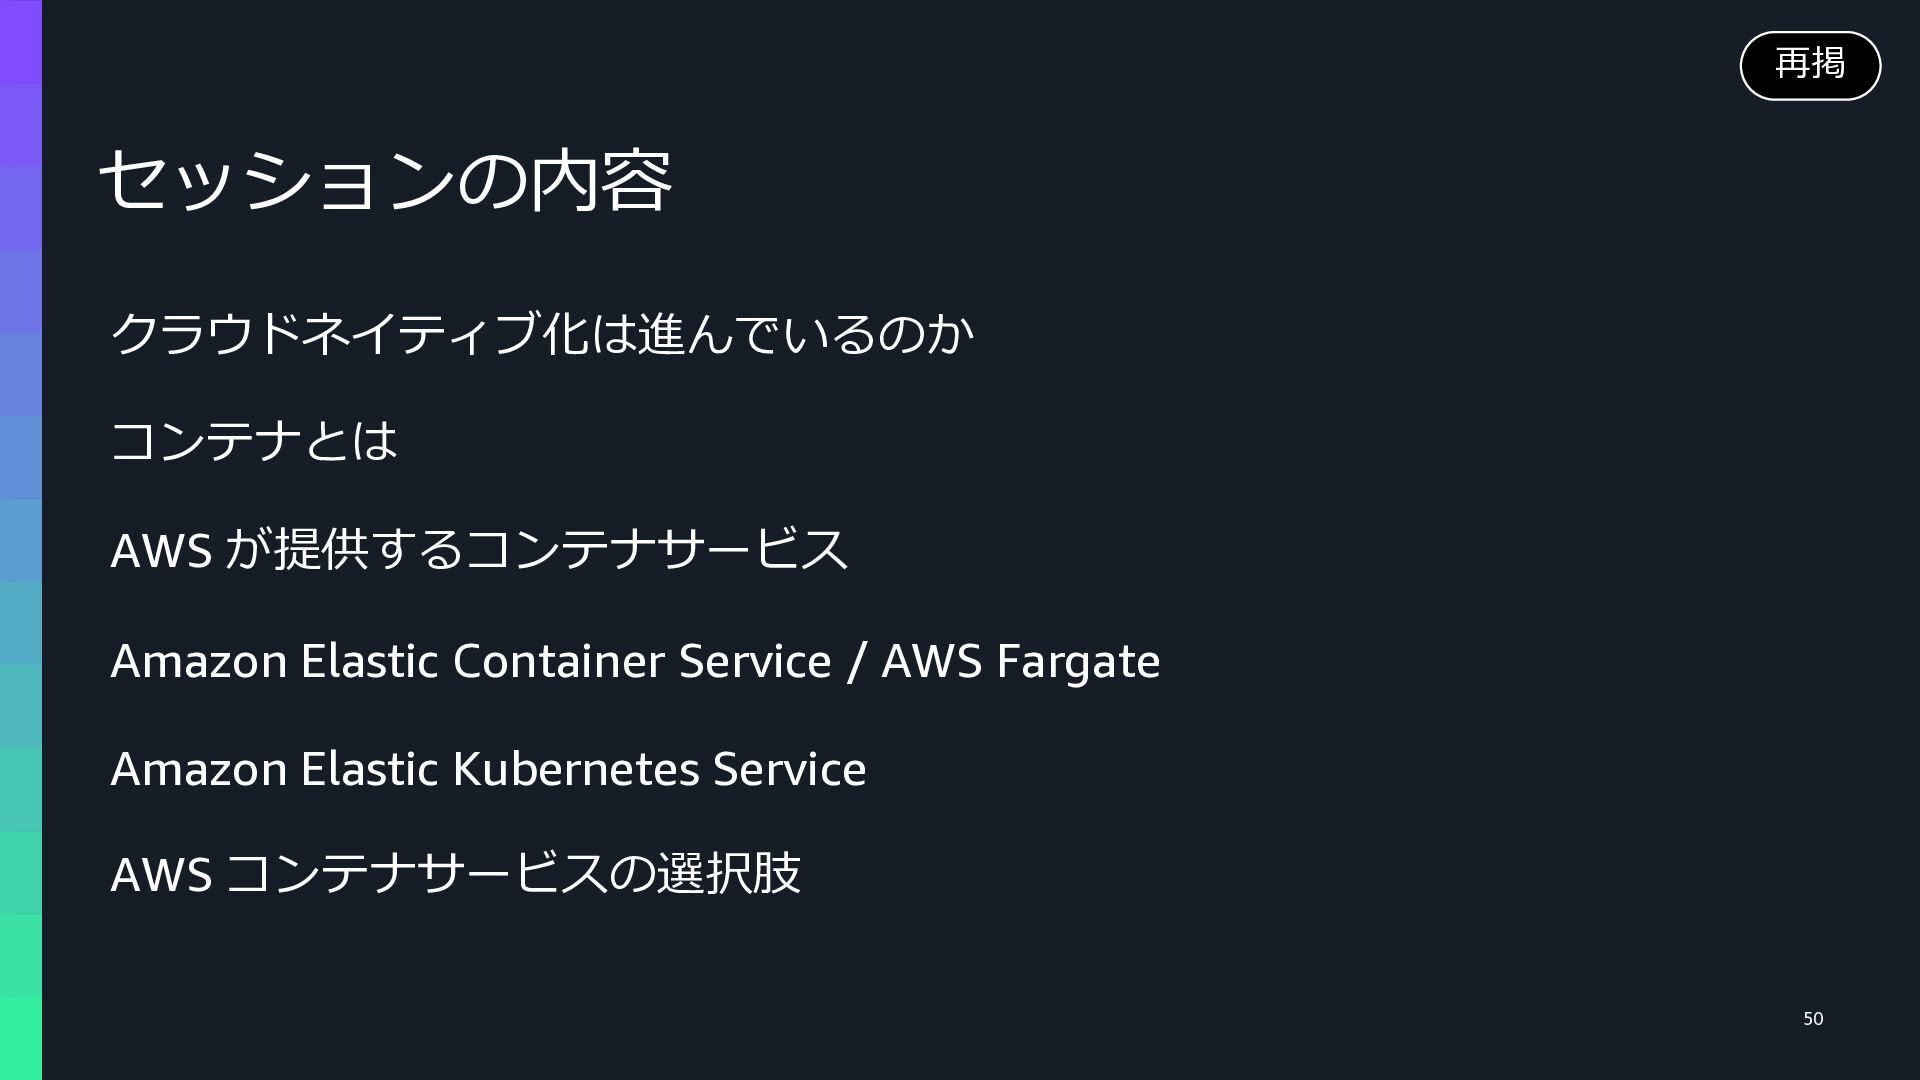This screenshot has height=1080, width=1920.
Task: Pick the bright green bottom of sidebar
Action: point(21,1038)
